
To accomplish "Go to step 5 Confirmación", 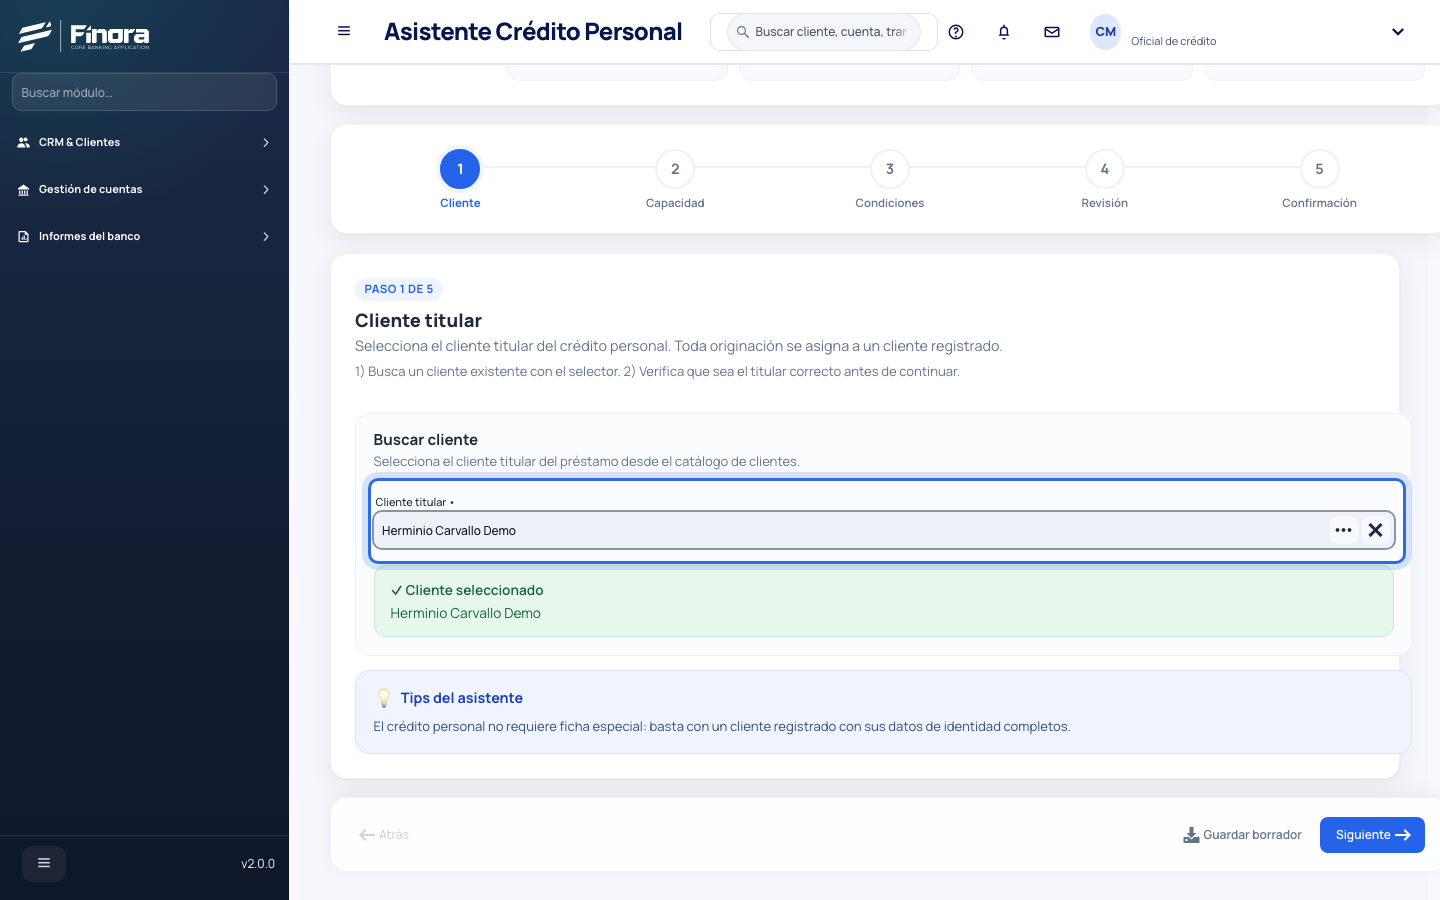I will 1319,180.
